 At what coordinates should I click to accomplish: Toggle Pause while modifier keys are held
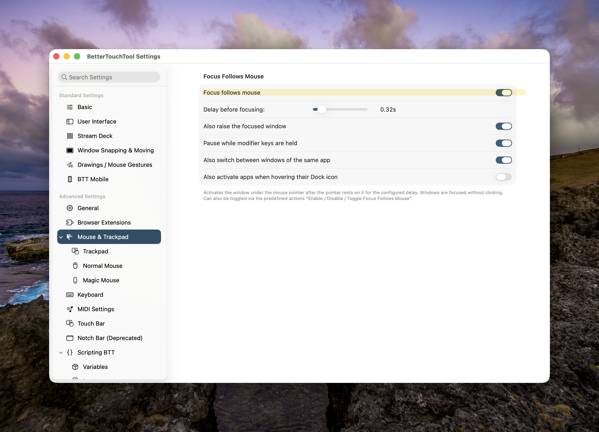point(503,143)
